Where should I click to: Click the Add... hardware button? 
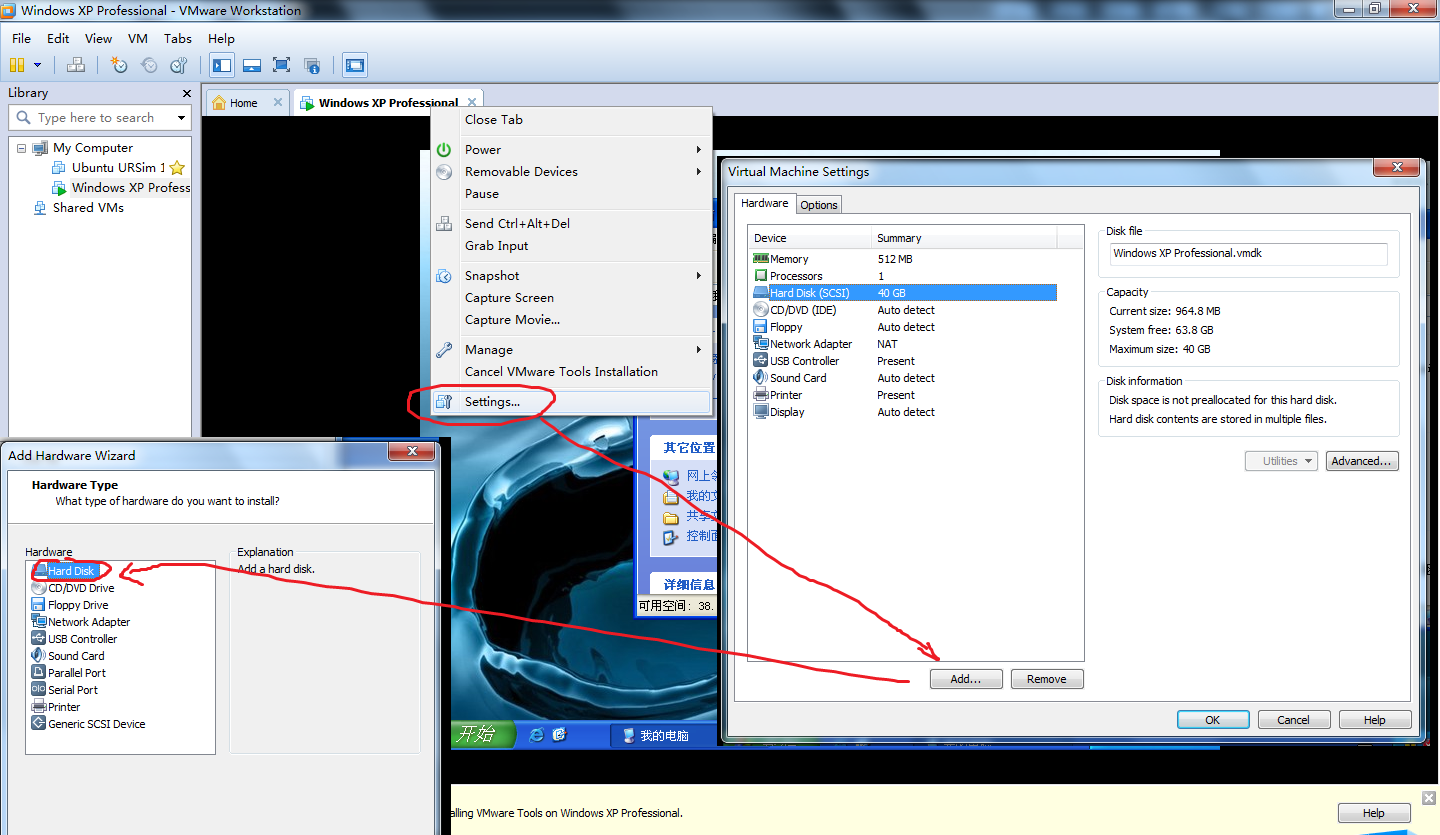pos(966,679)
